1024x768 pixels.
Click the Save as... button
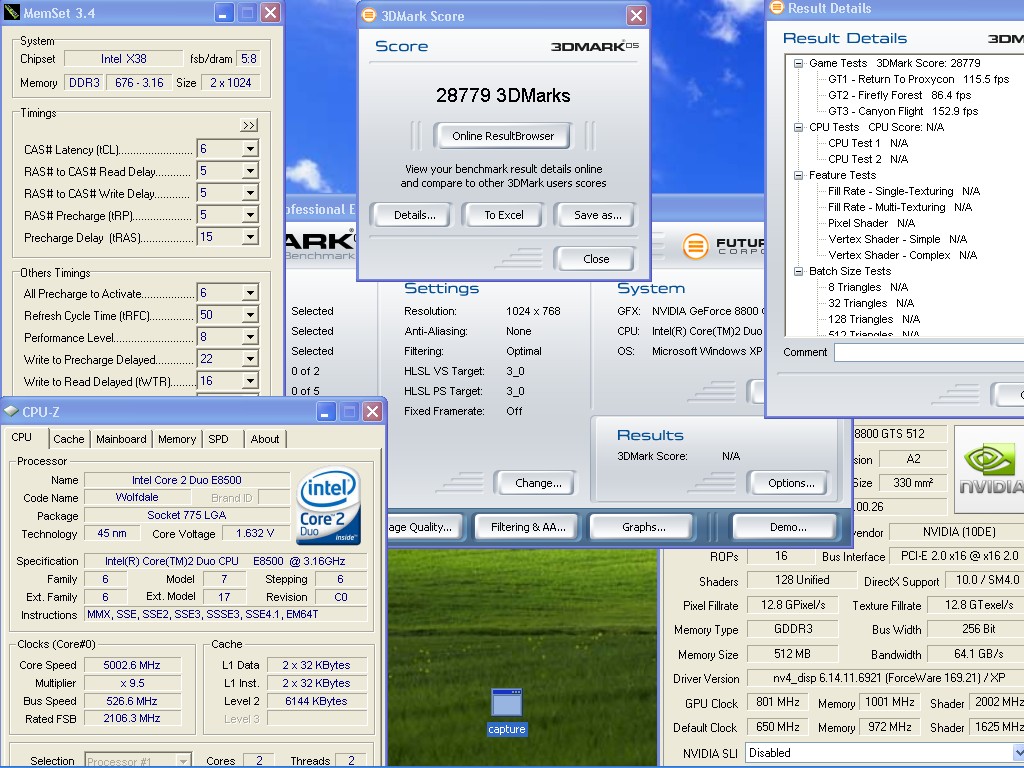[597, 215]
